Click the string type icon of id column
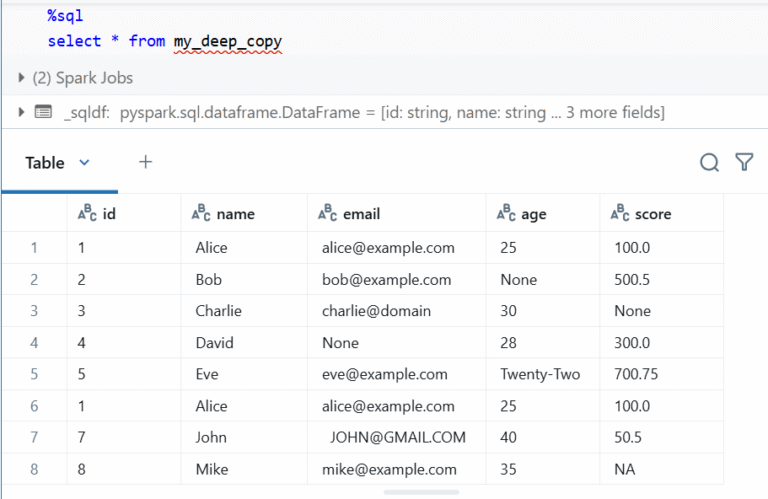Screen dimensions: 768x499 click(86, 213)
